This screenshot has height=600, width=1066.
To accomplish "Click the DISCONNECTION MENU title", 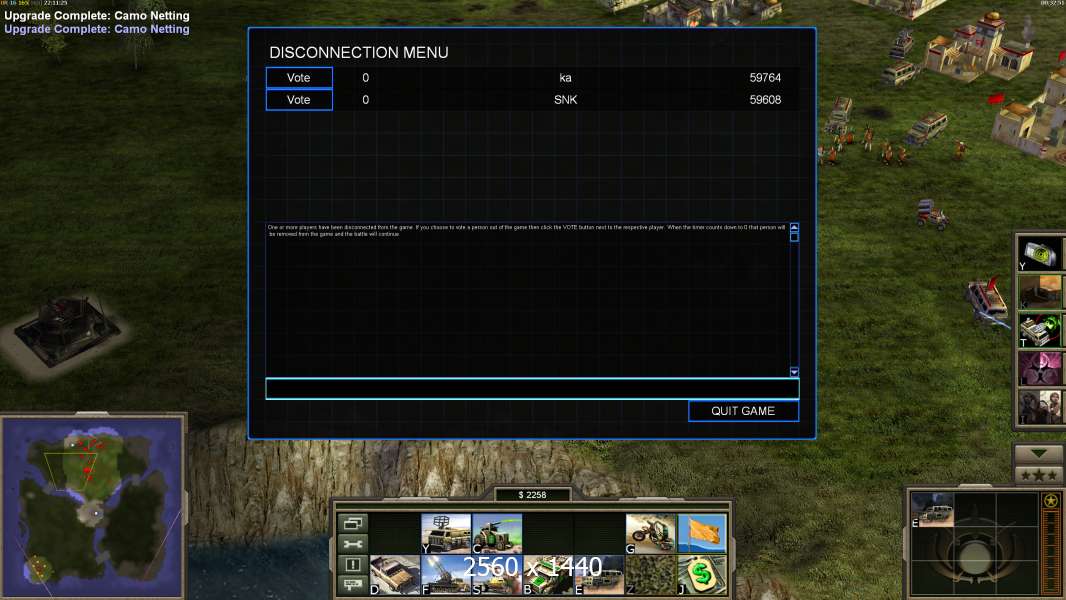I will coord(359,52).
